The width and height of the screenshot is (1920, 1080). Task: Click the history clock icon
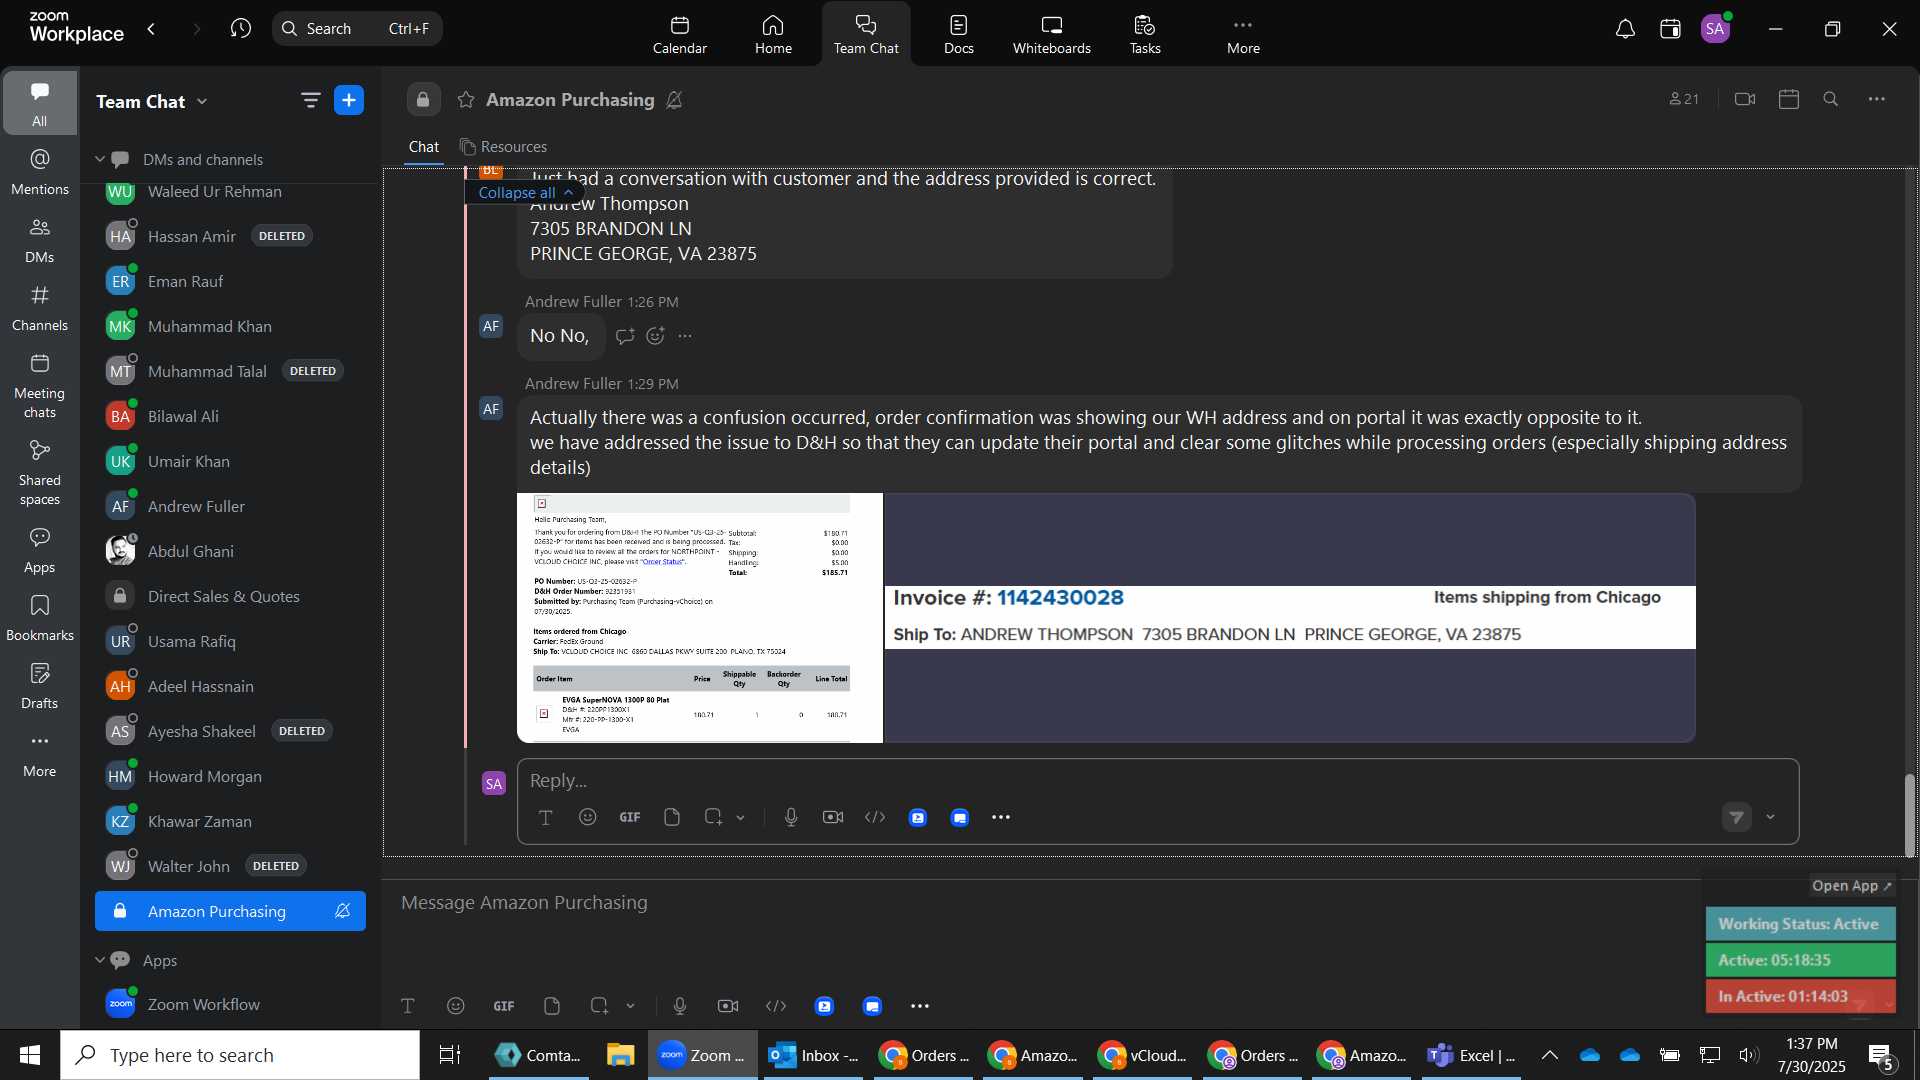coord(240,29)
